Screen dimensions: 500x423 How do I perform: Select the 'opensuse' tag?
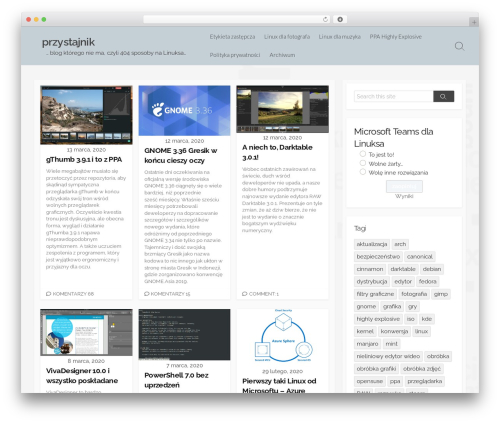click(369, 381)
